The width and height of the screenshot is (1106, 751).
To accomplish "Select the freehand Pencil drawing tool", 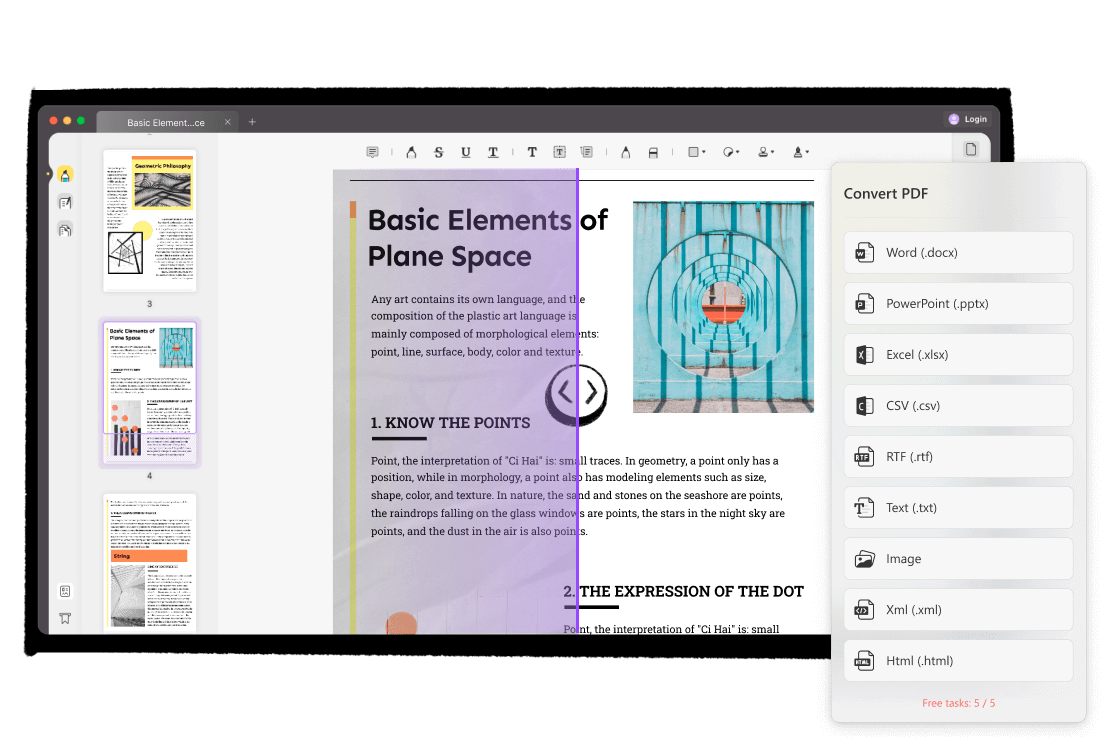I will [626, 152].
